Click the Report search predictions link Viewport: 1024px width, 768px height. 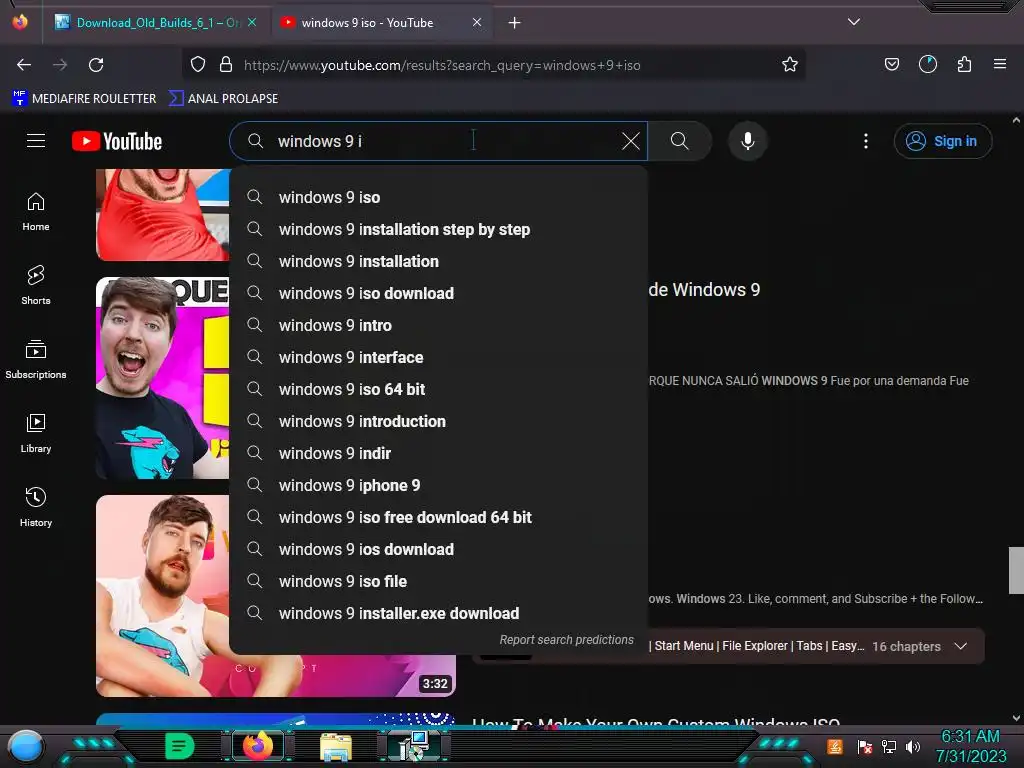(567, 640)
